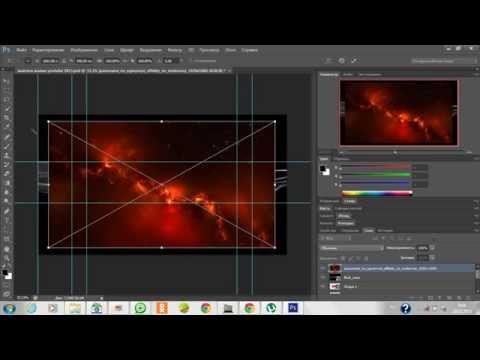Select the Rectangle shape tool
Screen dimensions: 480x360
point(6,239)
